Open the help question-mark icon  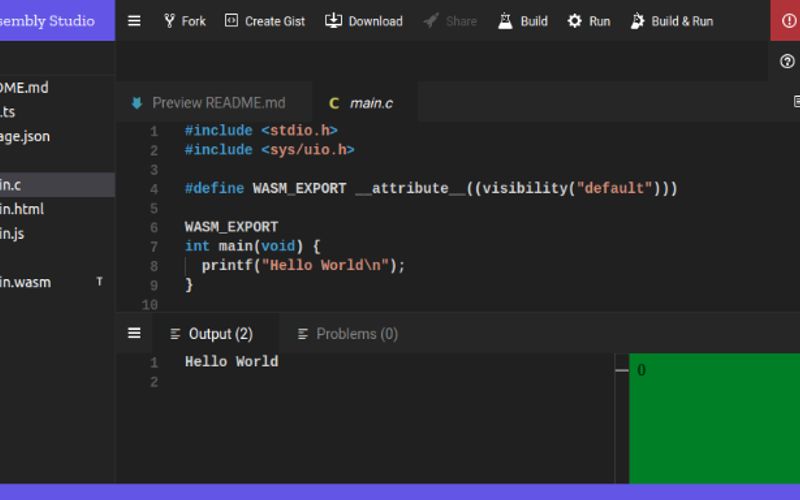(787, 61)
